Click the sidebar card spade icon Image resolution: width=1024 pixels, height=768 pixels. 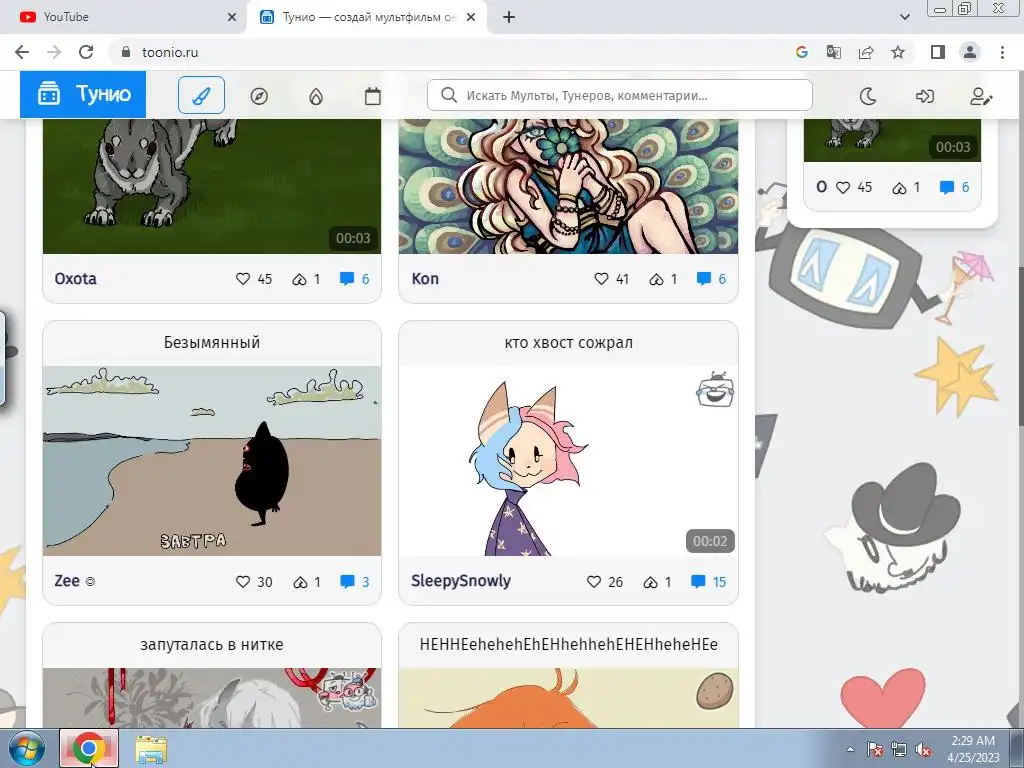pyautogui.click(x=899, y=188)
